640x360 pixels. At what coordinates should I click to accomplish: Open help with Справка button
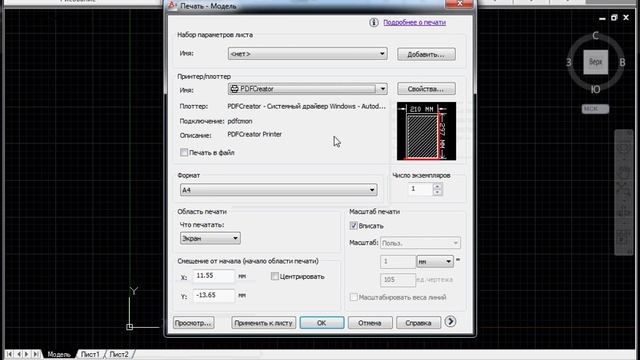tap(418, 322)
